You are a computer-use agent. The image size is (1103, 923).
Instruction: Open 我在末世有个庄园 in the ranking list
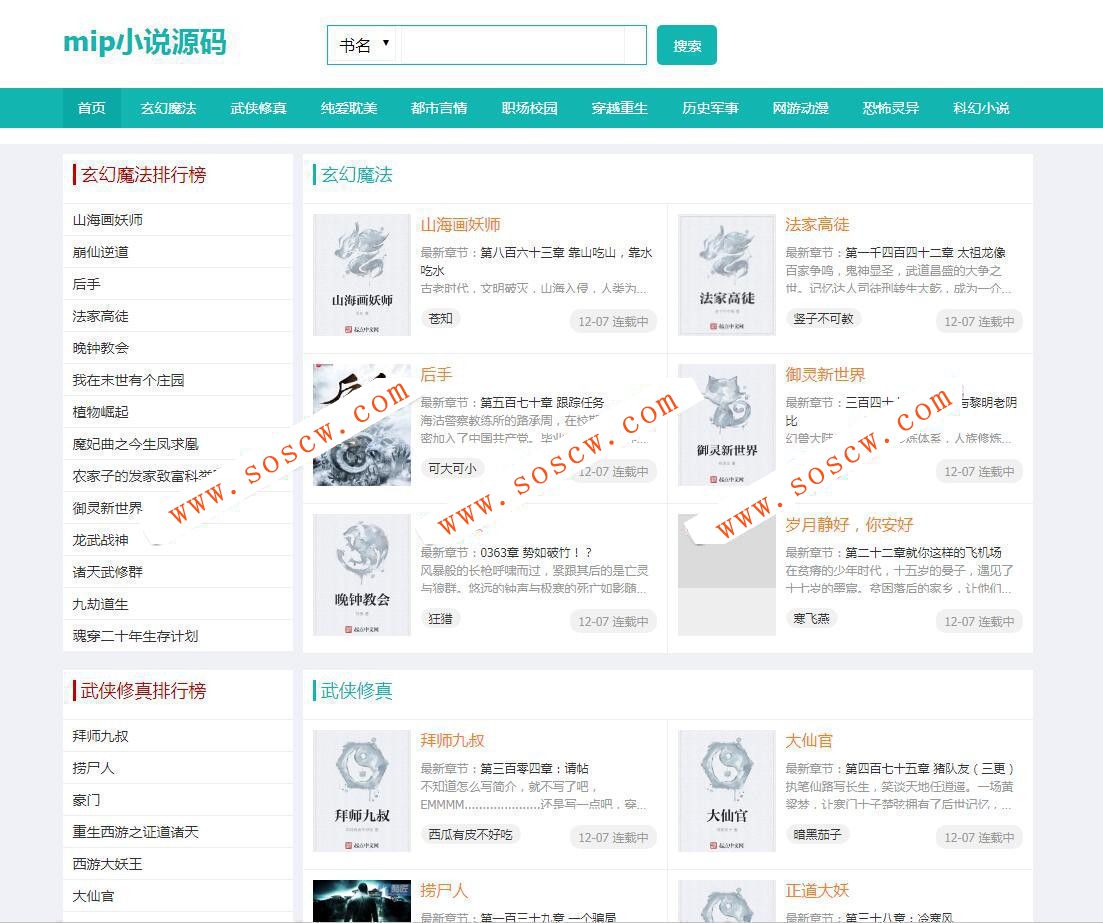[128, 380]
